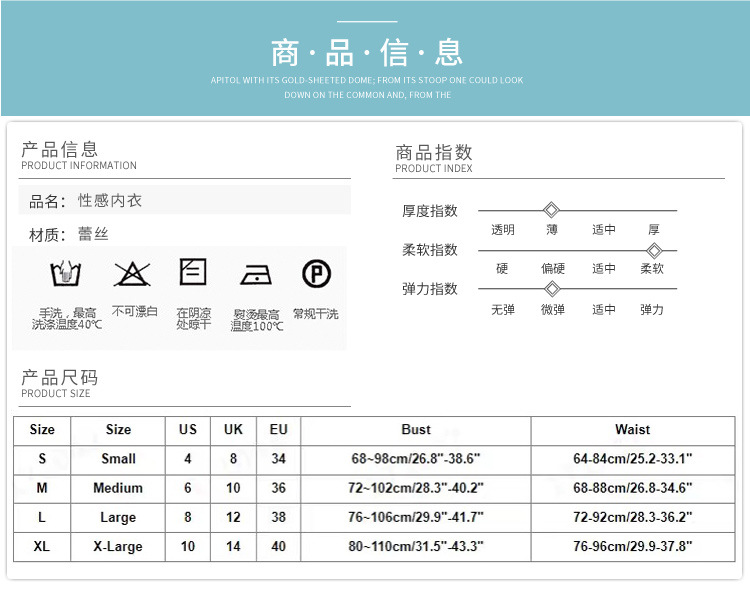Image resolution: width=750 pixels, height=608 pixels.
Task: Click the 常规干洗 caption
Action: click(x=316, y=314)
